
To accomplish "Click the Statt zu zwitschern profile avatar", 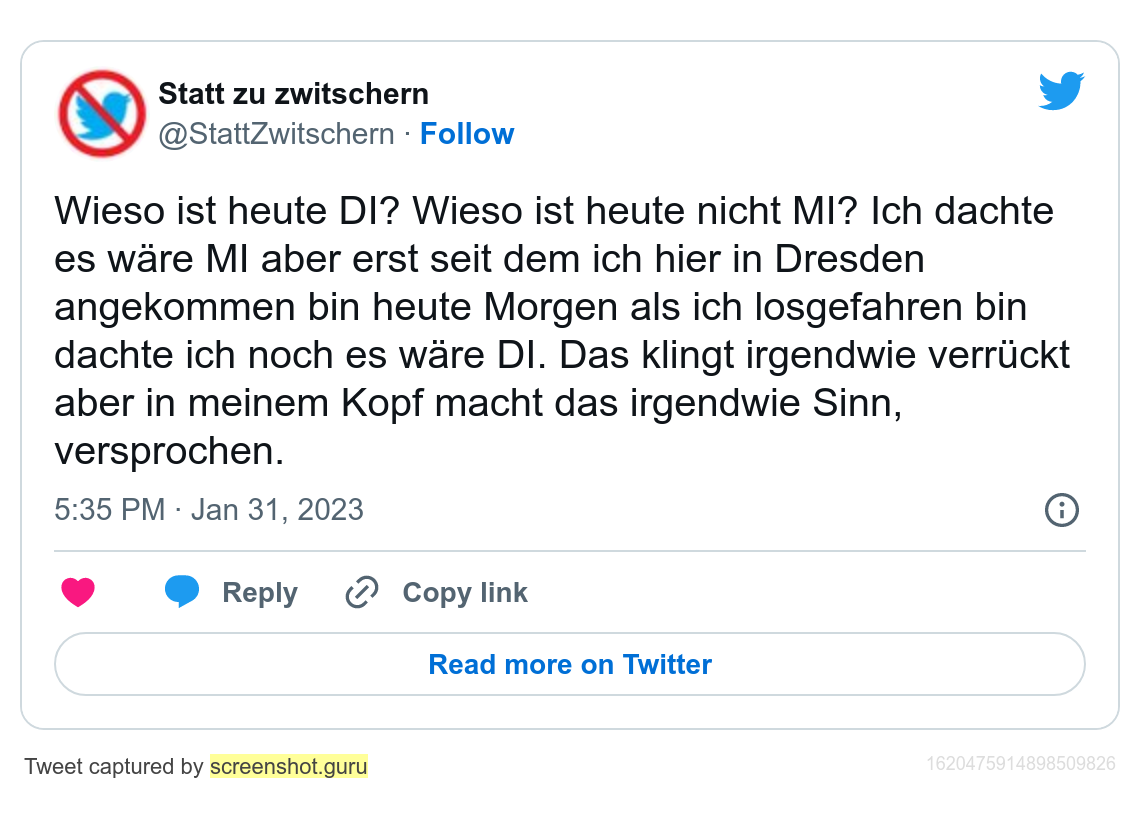I will (x=101, y=113).
